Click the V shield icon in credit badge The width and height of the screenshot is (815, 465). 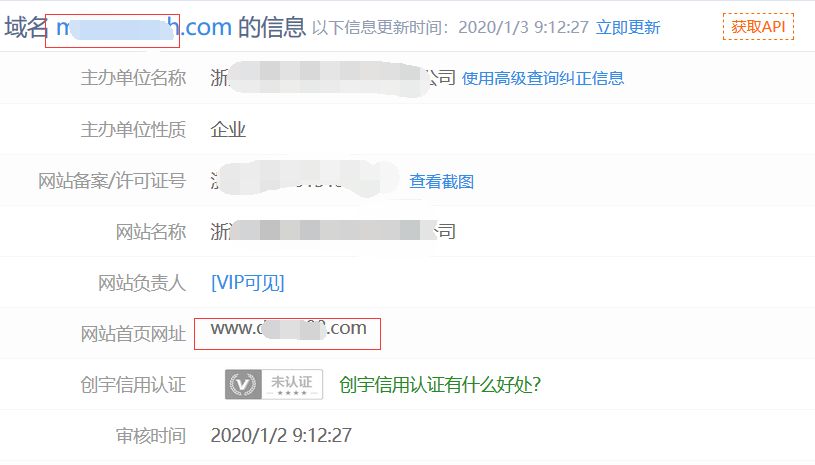coord(243,384)
